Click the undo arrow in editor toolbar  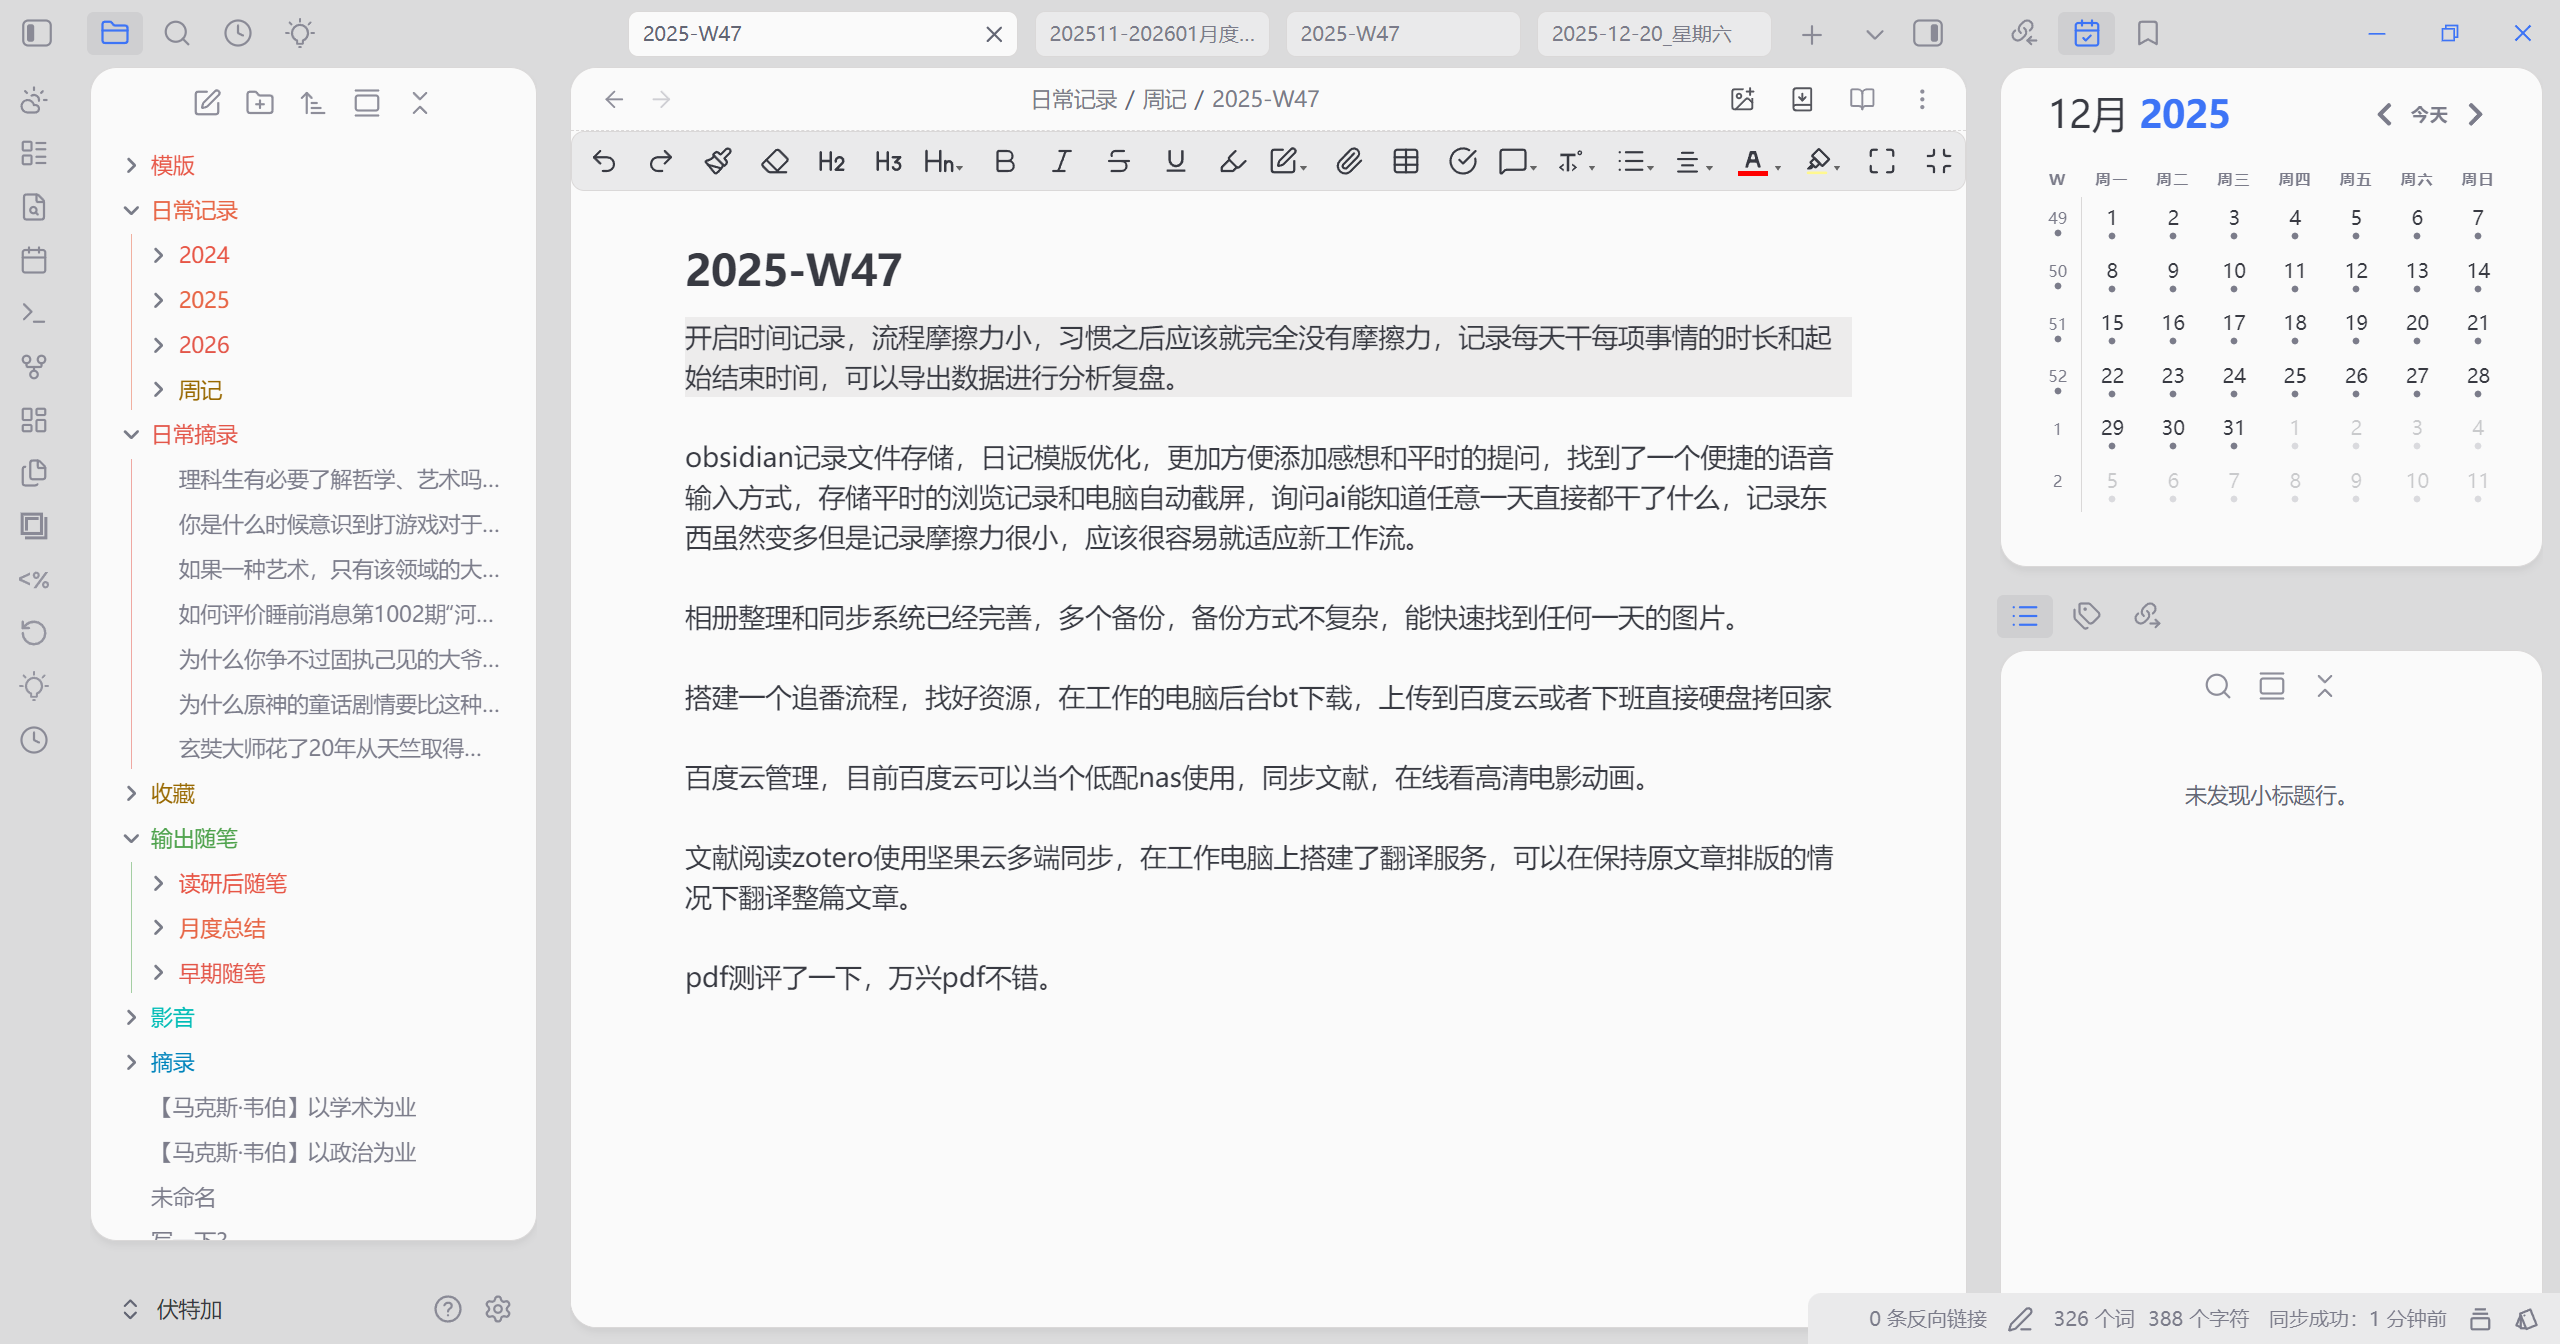point(604,161)
